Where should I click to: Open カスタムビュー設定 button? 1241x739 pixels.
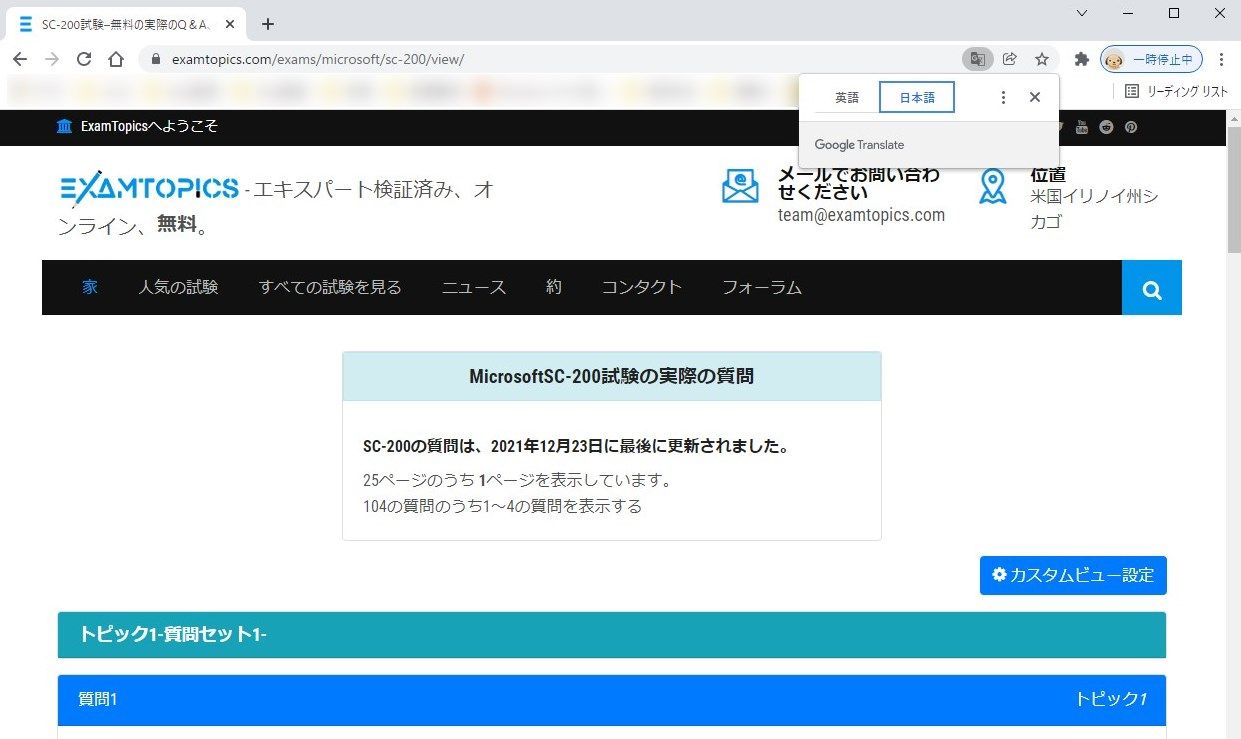click(x=1072, y=575)
